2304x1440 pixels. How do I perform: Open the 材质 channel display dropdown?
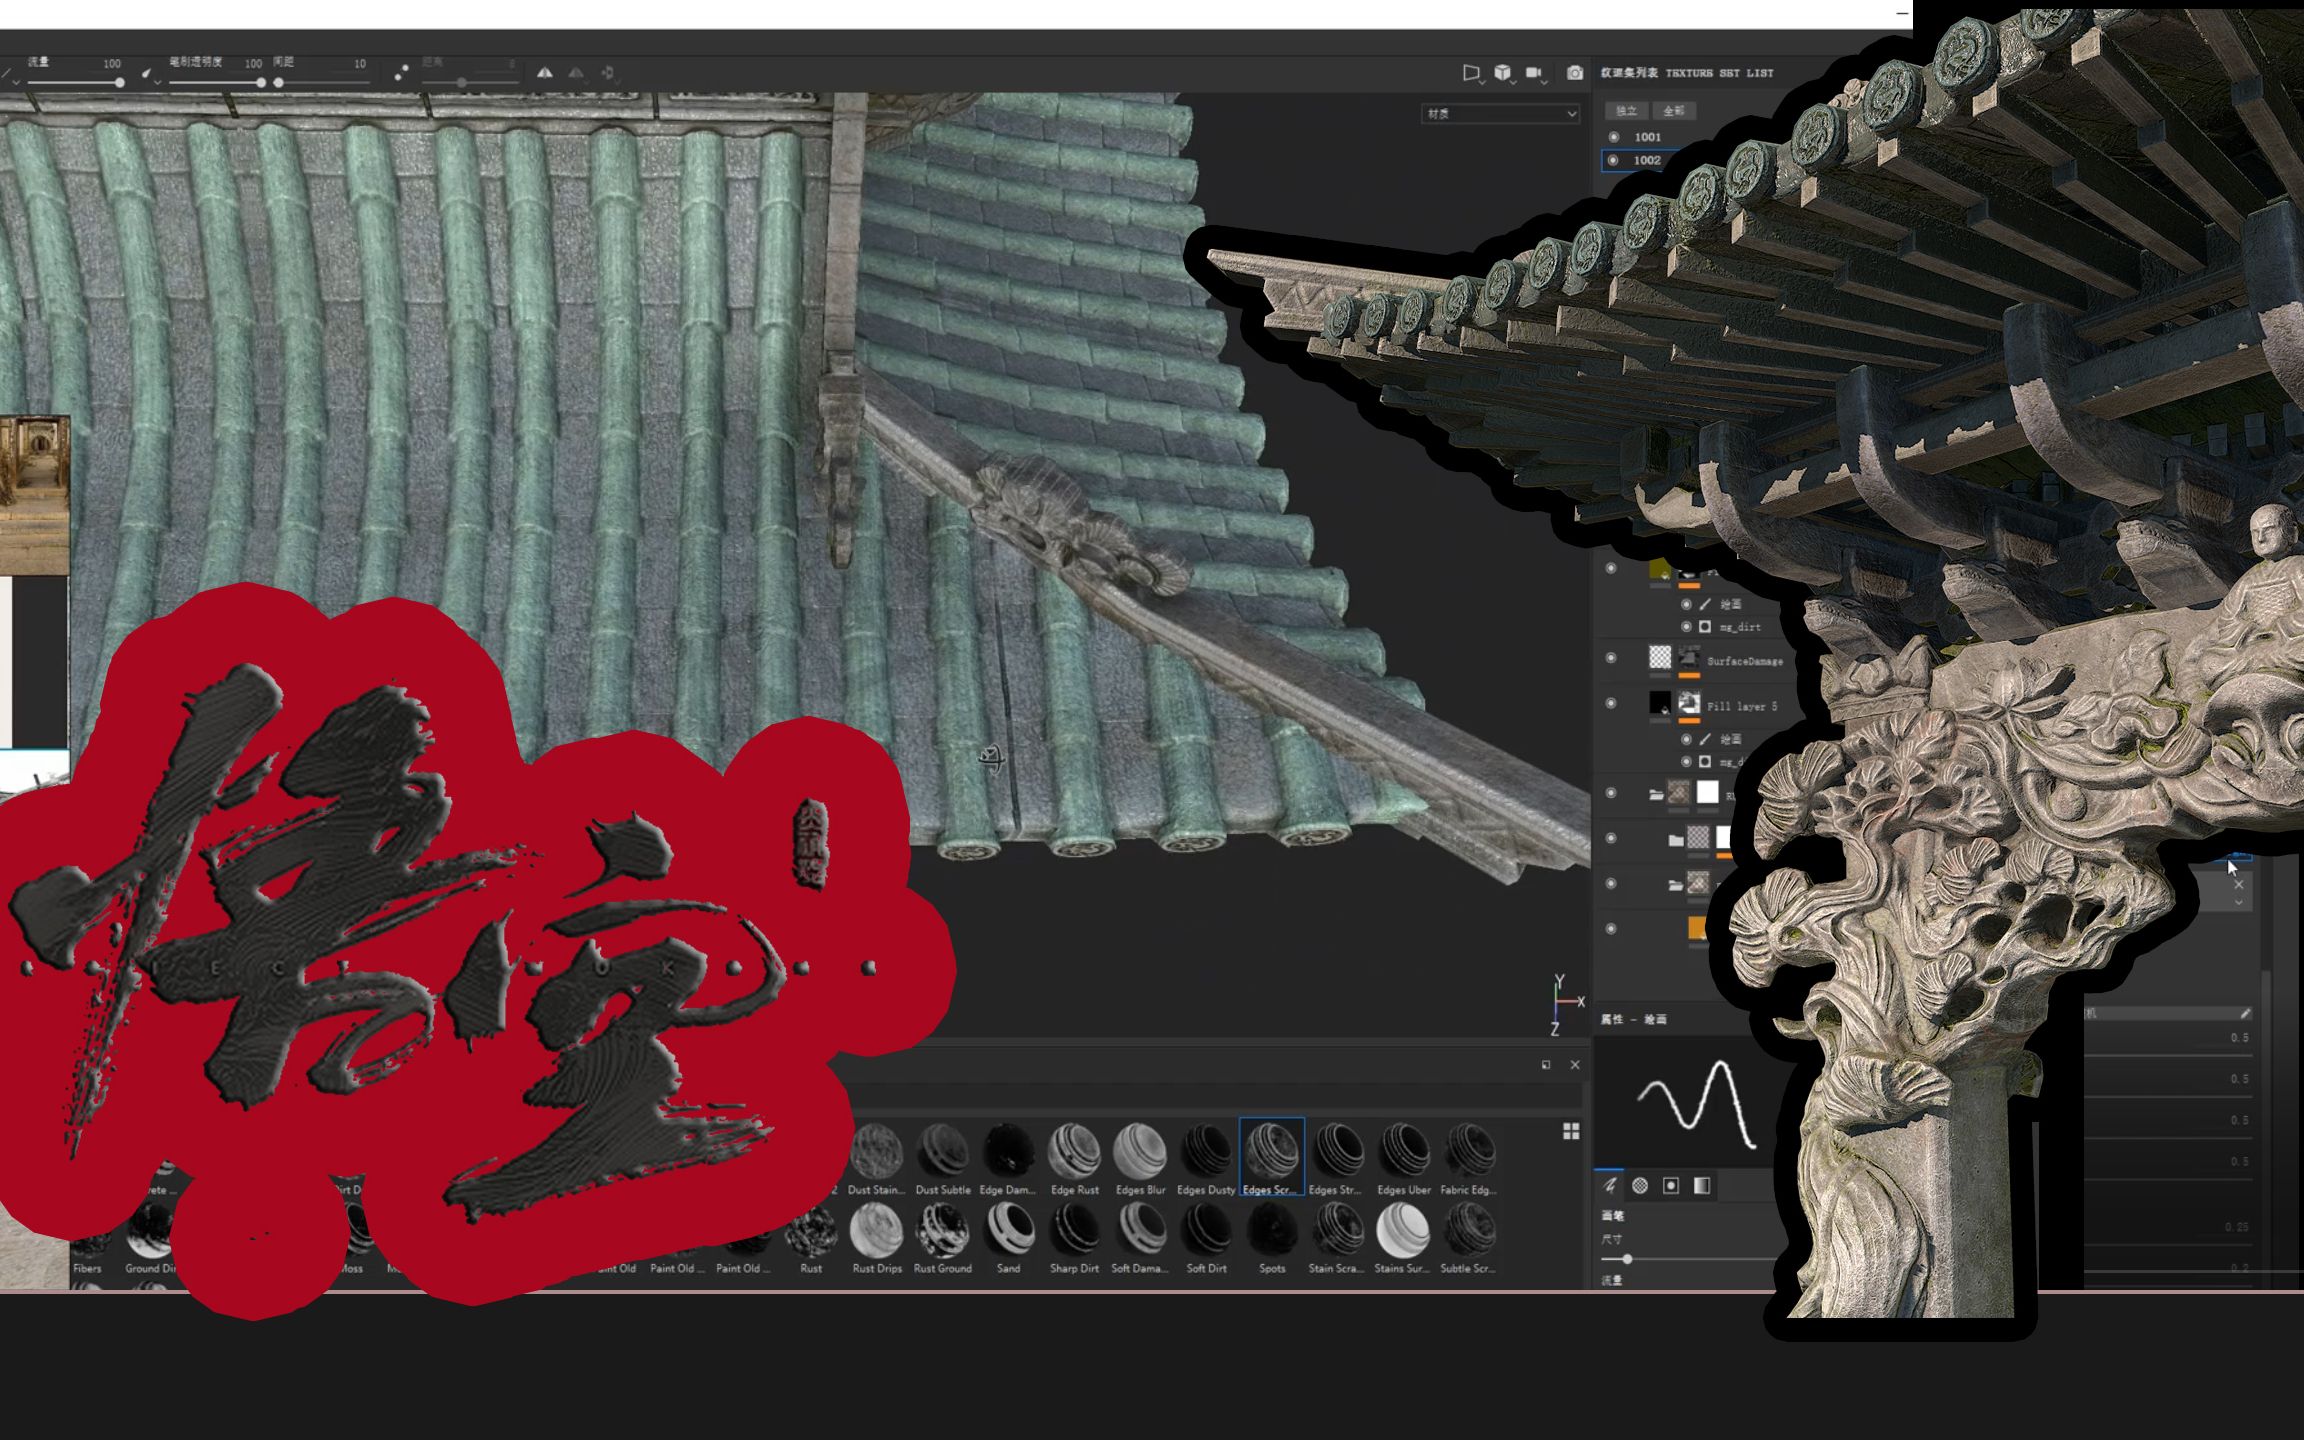pyautogui.click(x=1500, y=114)
